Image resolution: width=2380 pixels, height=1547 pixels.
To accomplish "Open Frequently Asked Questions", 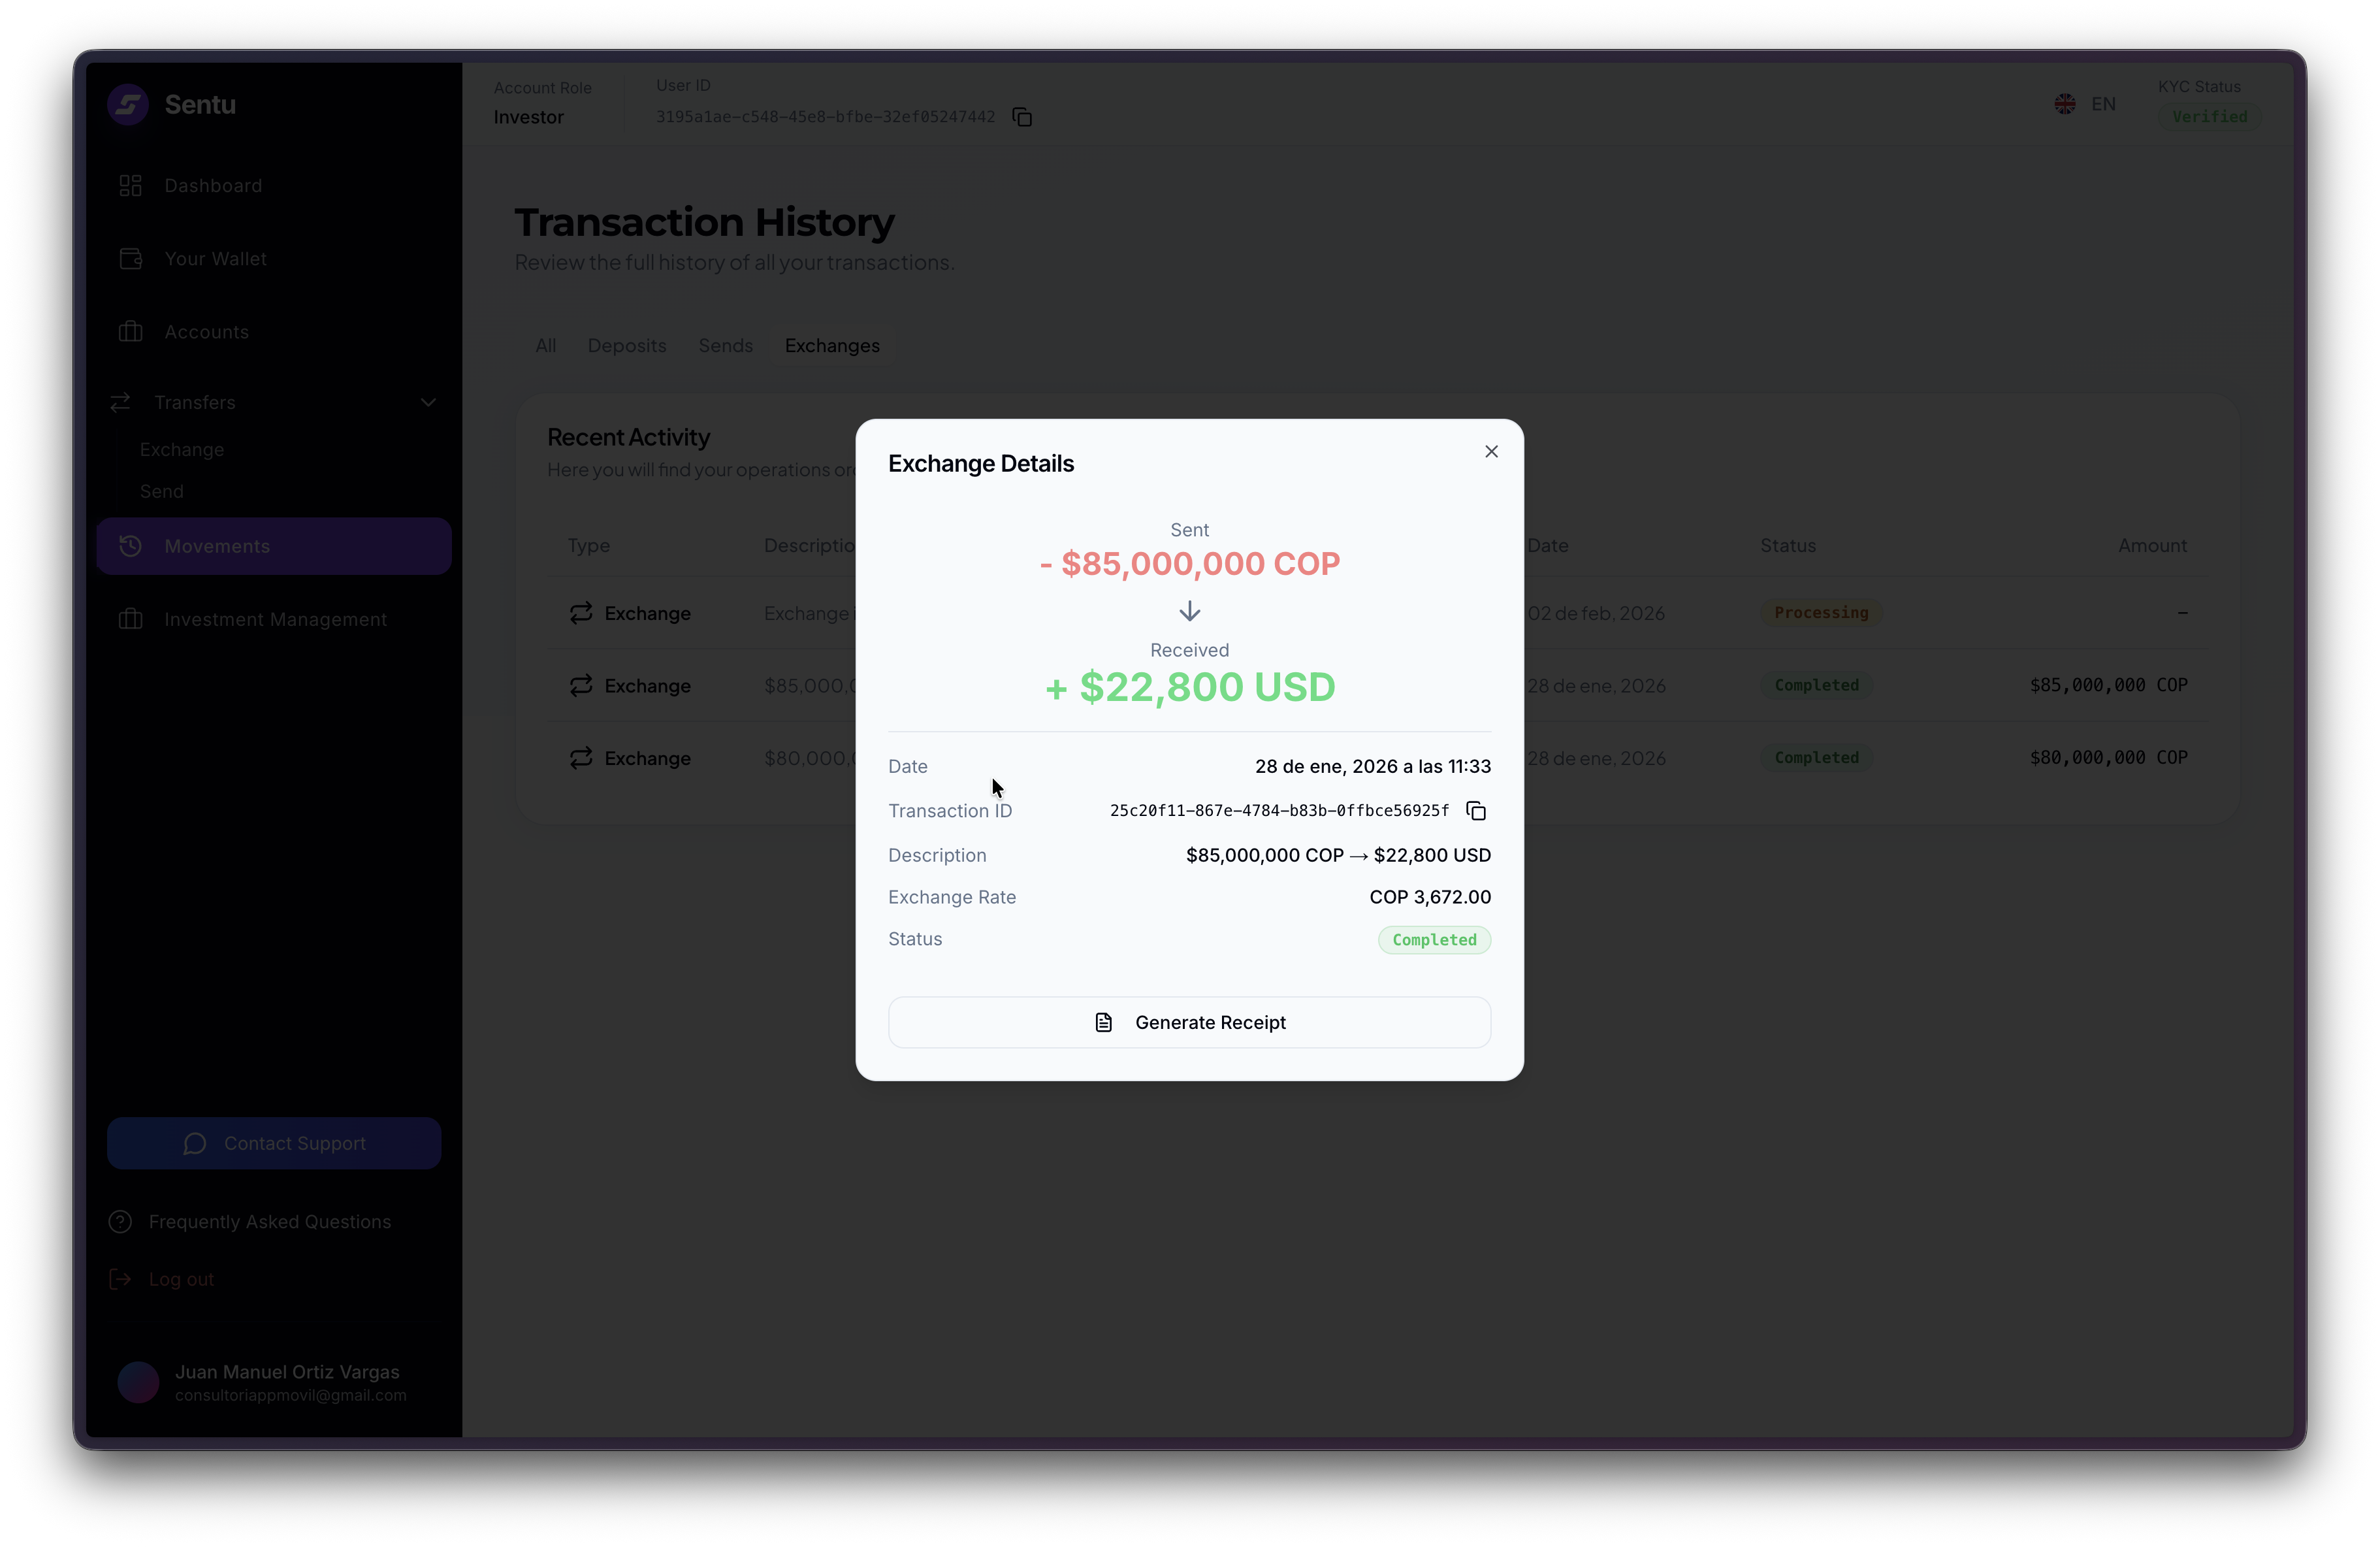I will [x=269, y=1222].
